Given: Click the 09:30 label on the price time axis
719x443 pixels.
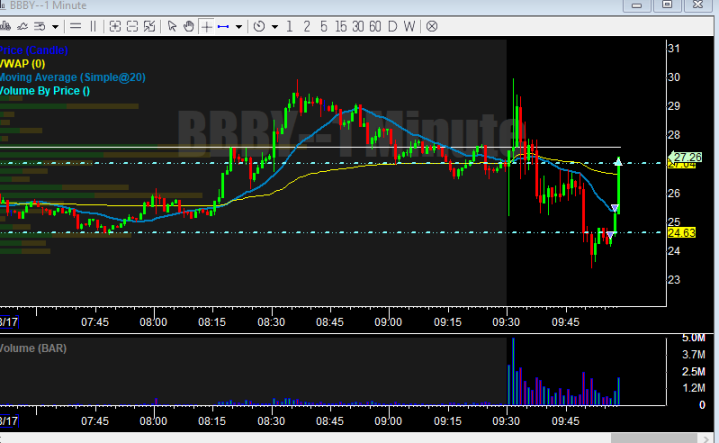Looking at the screenshot, I should pyautogui.click(x=506, y=322).
